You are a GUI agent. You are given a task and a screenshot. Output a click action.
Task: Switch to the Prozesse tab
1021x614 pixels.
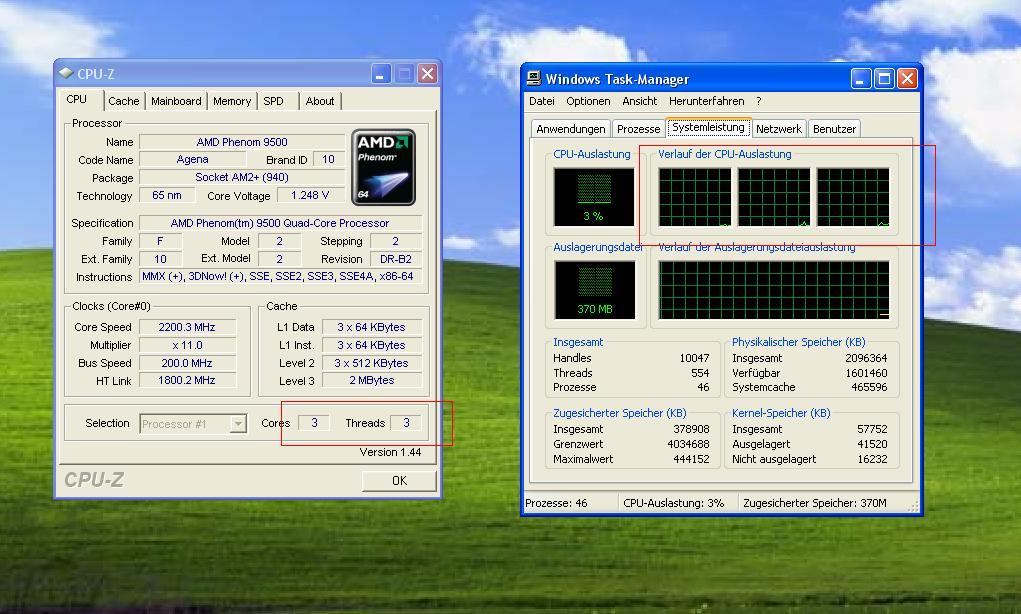point(639,129)
